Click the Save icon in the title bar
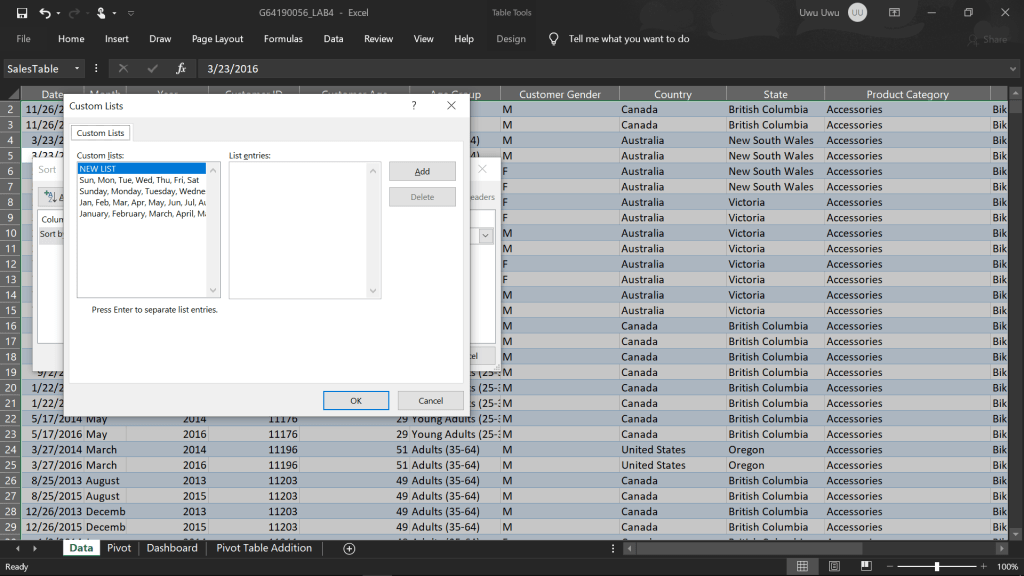Screen dimensions: 1024x576 pyautogui.click(x=21, y=13)
